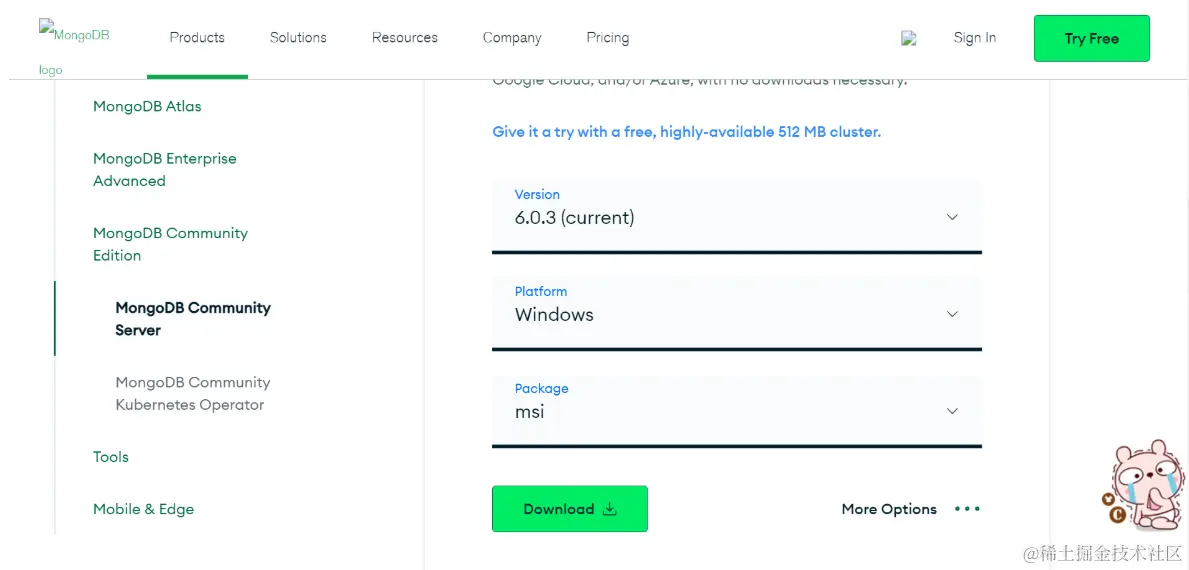The width and height of the screenshot is (1189, 570).
Task: Go to the Pricing page
Action: pyautogui.click(x=608, y=38)
